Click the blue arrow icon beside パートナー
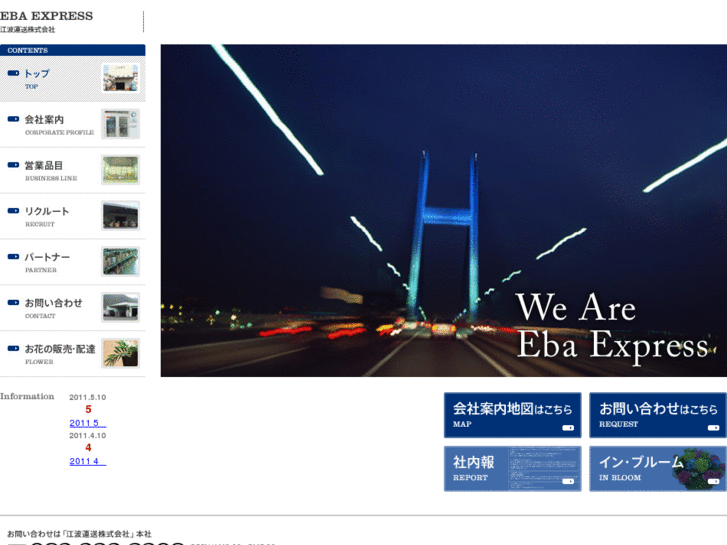This screenshot has height=545, width=727. click(13, 257)
